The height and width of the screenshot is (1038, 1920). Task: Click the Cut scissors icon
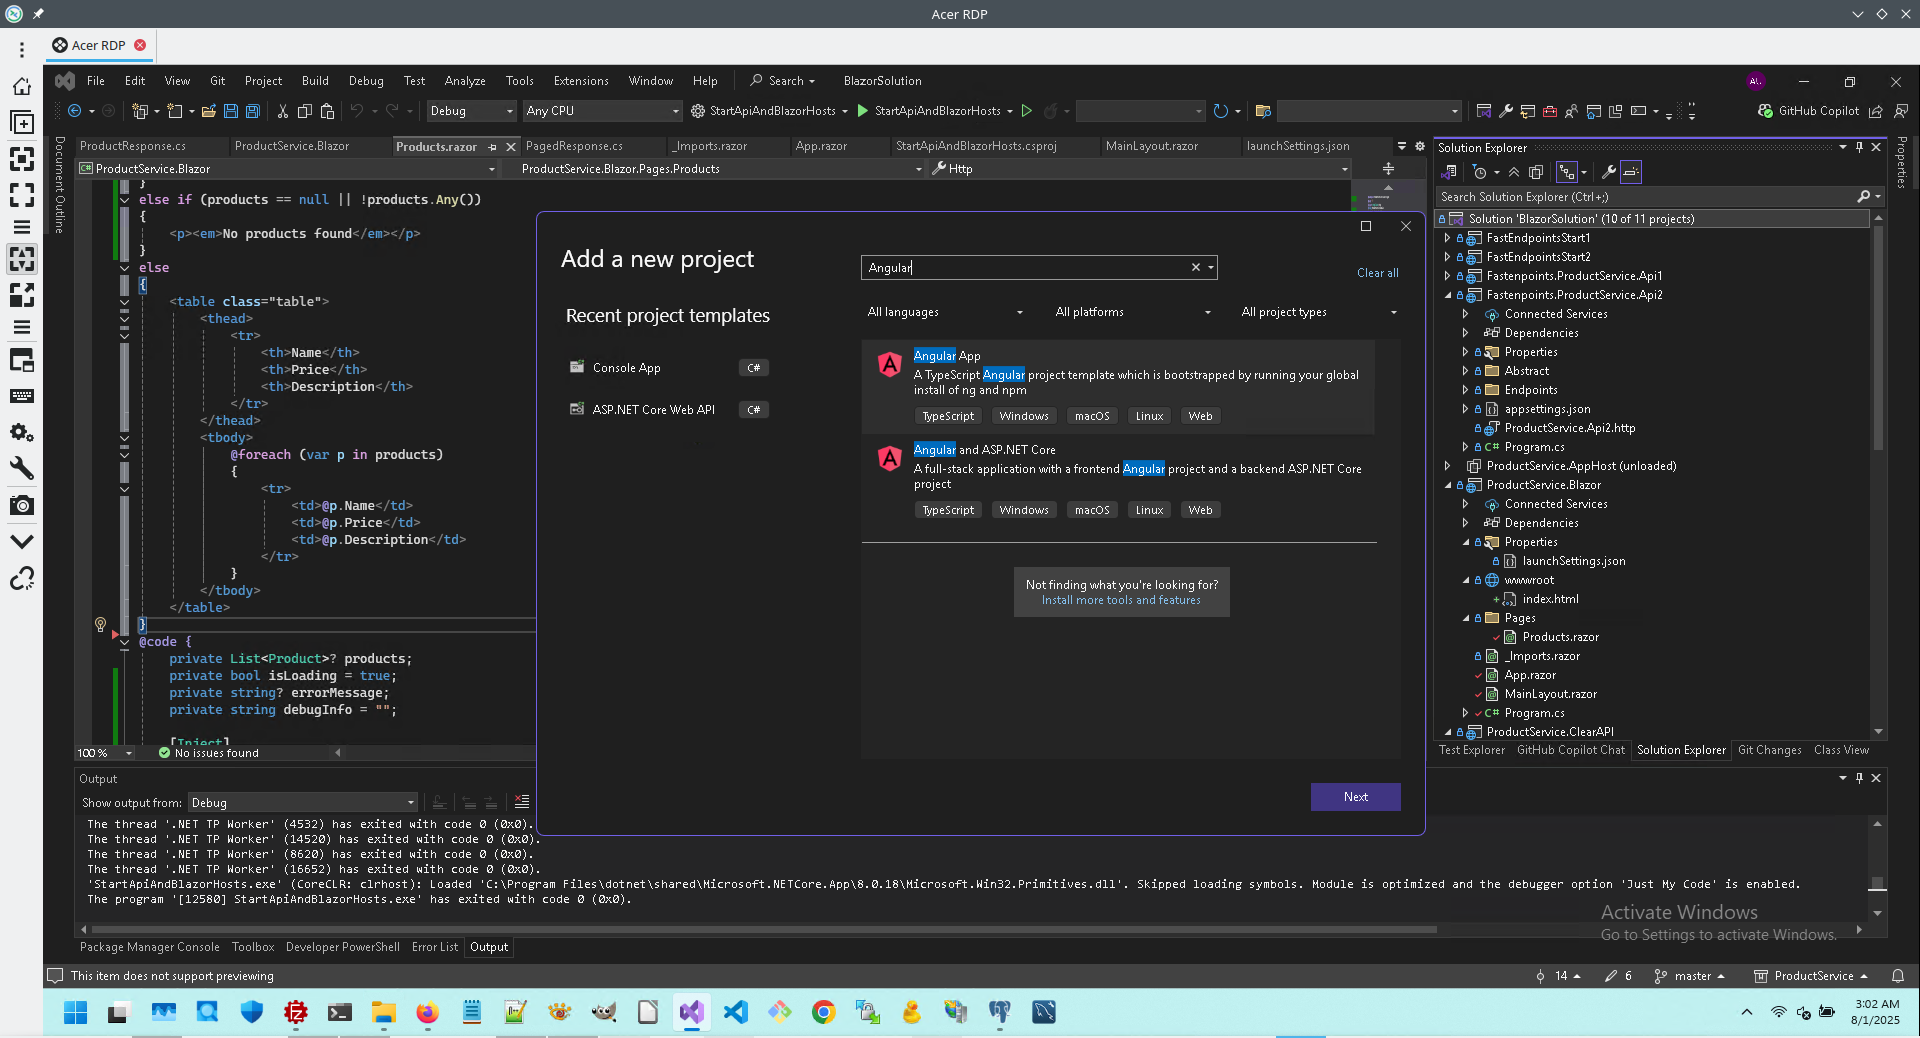[283, 111]
